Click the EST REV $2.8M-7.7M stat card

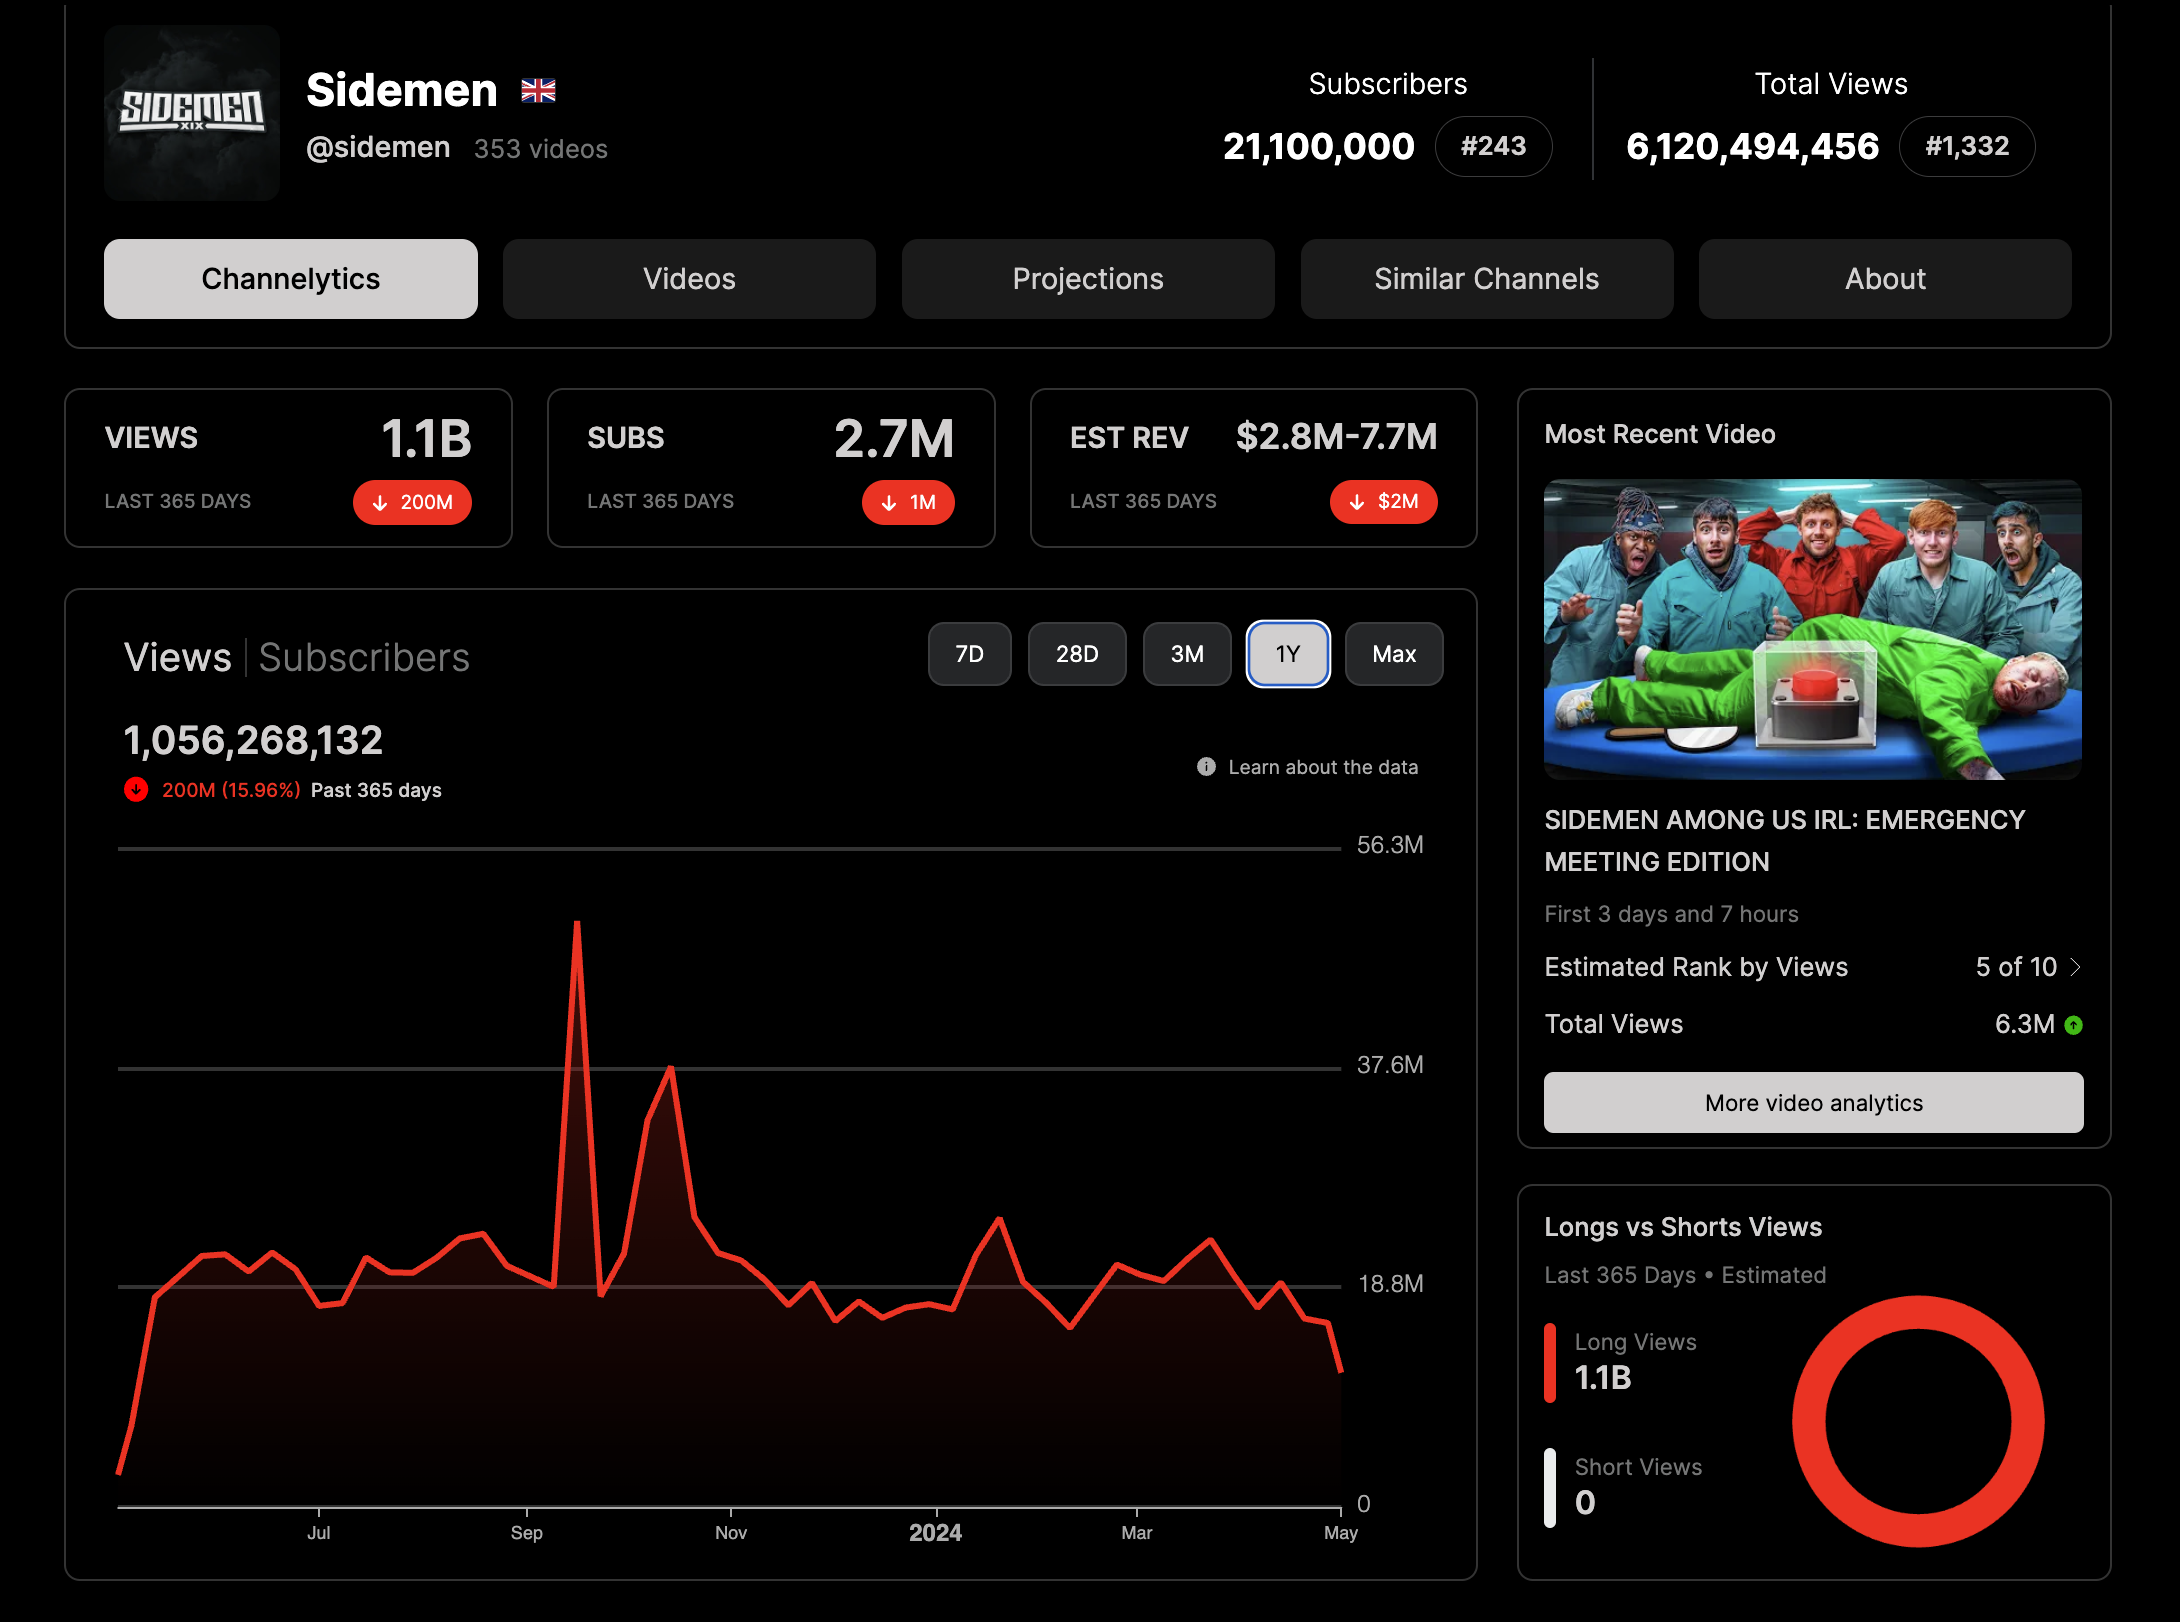tap(1253, 468)
